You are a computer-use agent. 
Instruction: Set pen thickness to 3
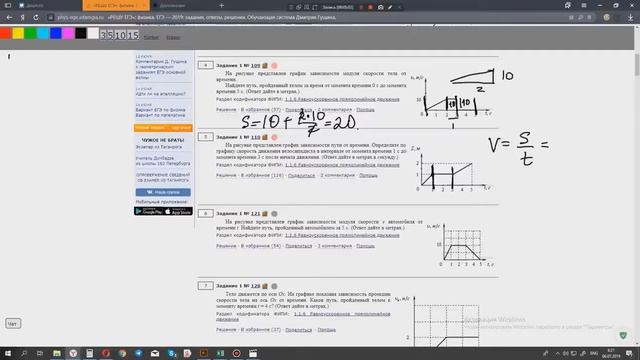click(x=103, y=35)
